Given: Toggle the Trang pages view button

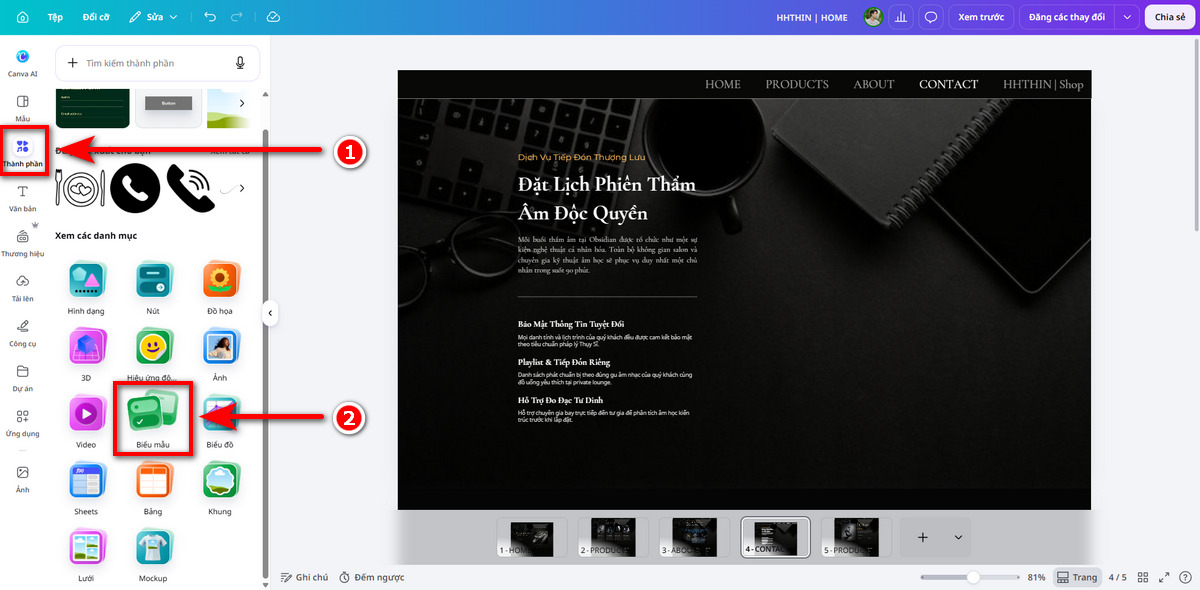Looking at the screenshot, I should click(1077, 577).
